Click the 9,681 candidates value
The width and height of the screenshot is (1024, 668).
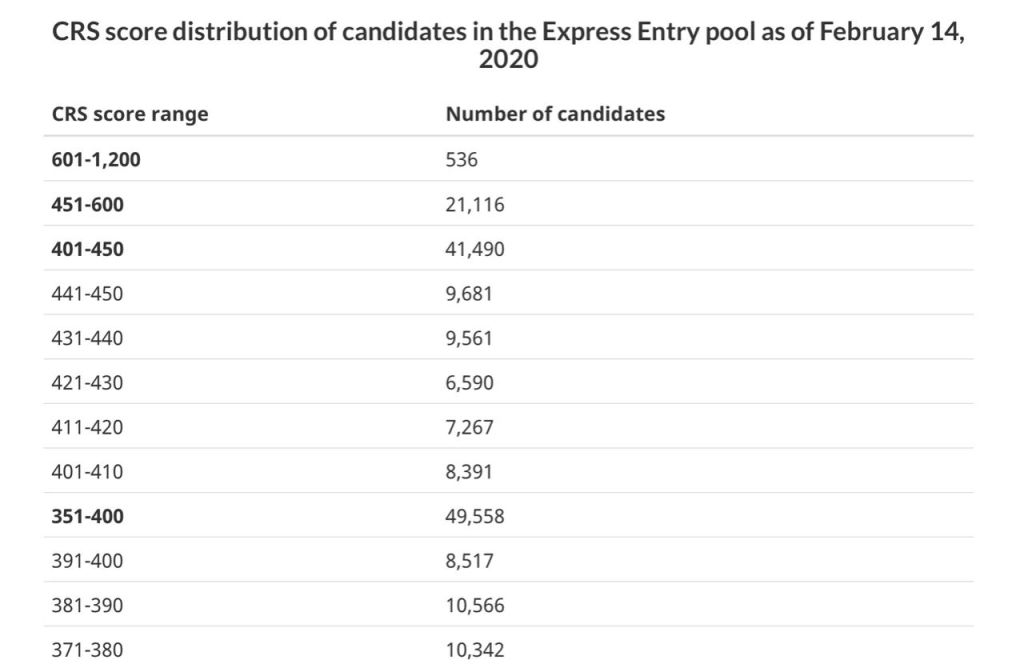click(469, 294)
